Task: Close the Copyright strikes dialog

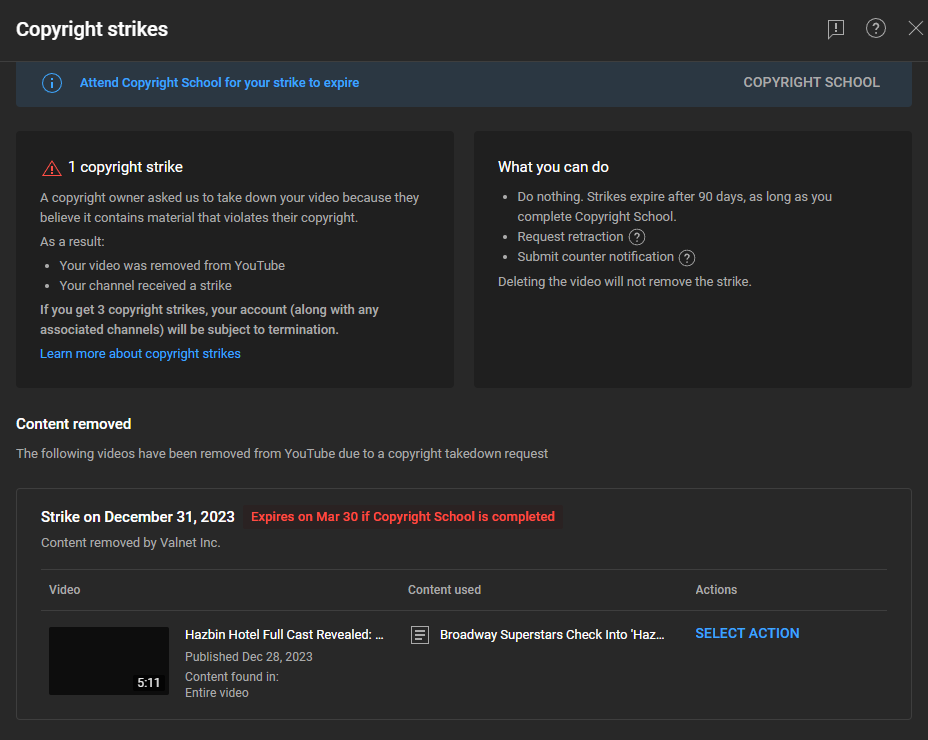Action: (x=916, y=28)
